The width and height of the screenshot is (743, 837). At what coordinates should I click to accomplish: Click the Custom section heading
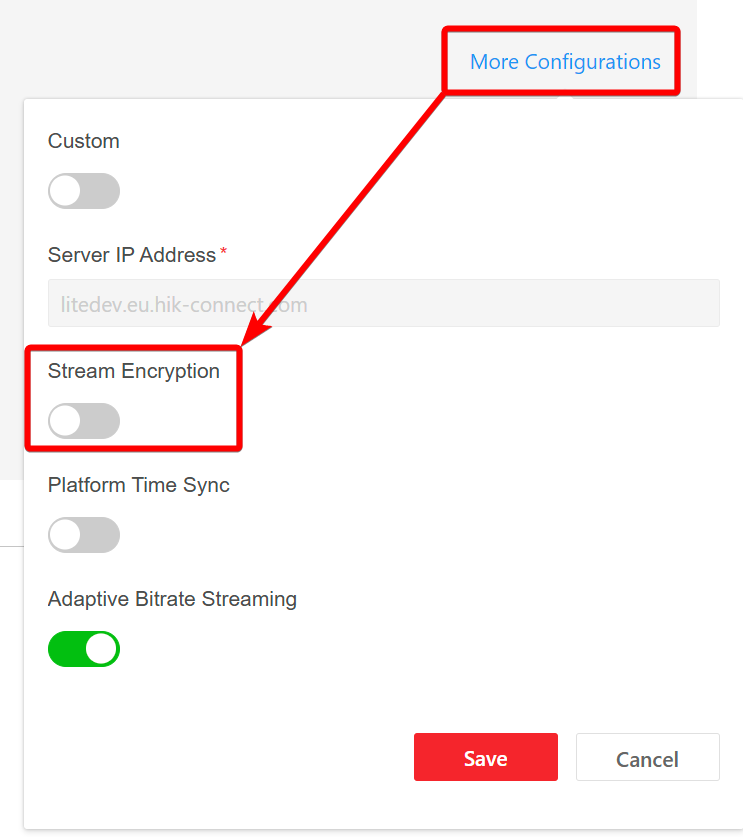click(83, 141)
